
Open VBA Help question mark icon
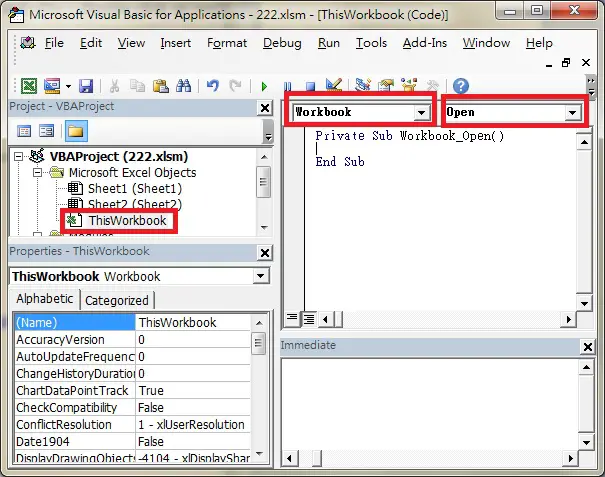point(461,86)
